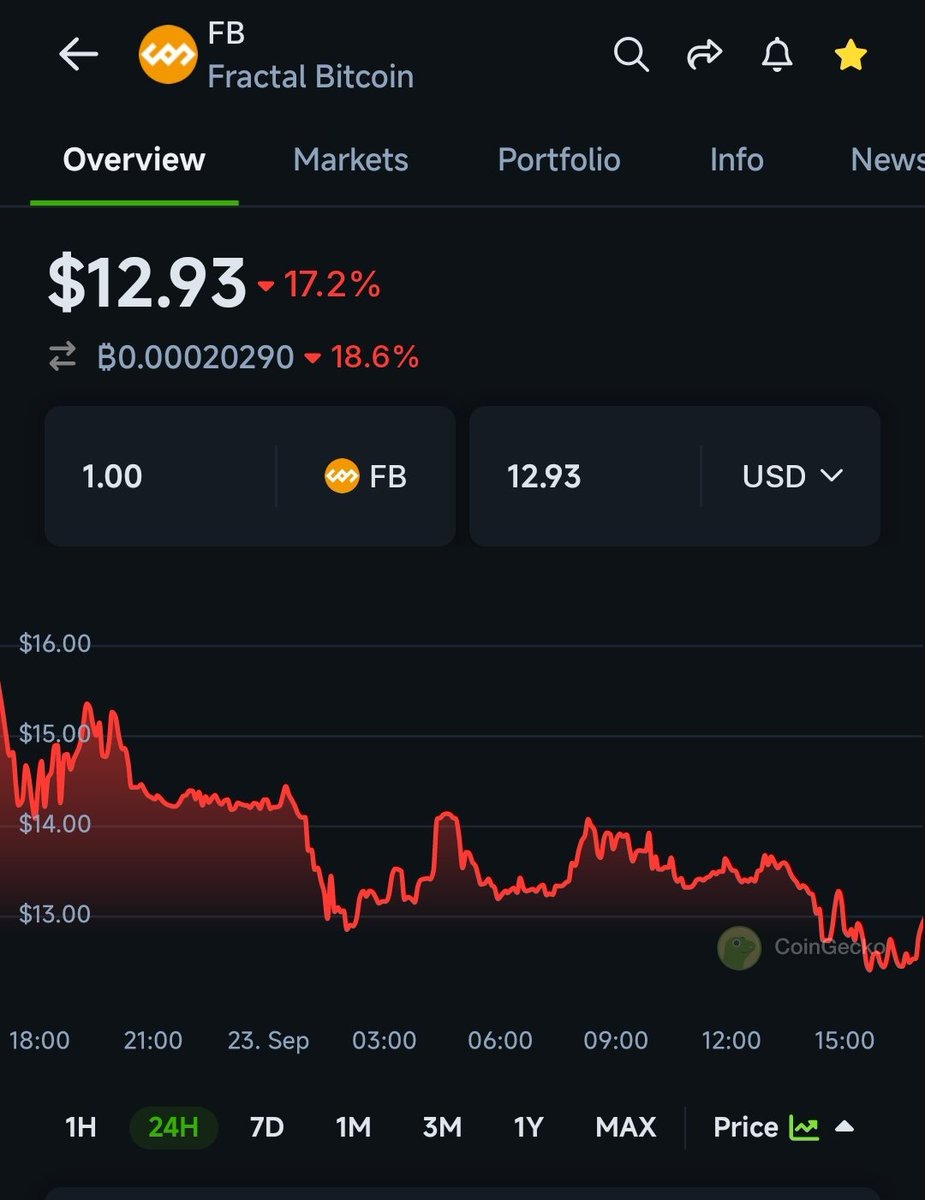
Task: Open the Price chart type icon
Action: click(804, 1128)
